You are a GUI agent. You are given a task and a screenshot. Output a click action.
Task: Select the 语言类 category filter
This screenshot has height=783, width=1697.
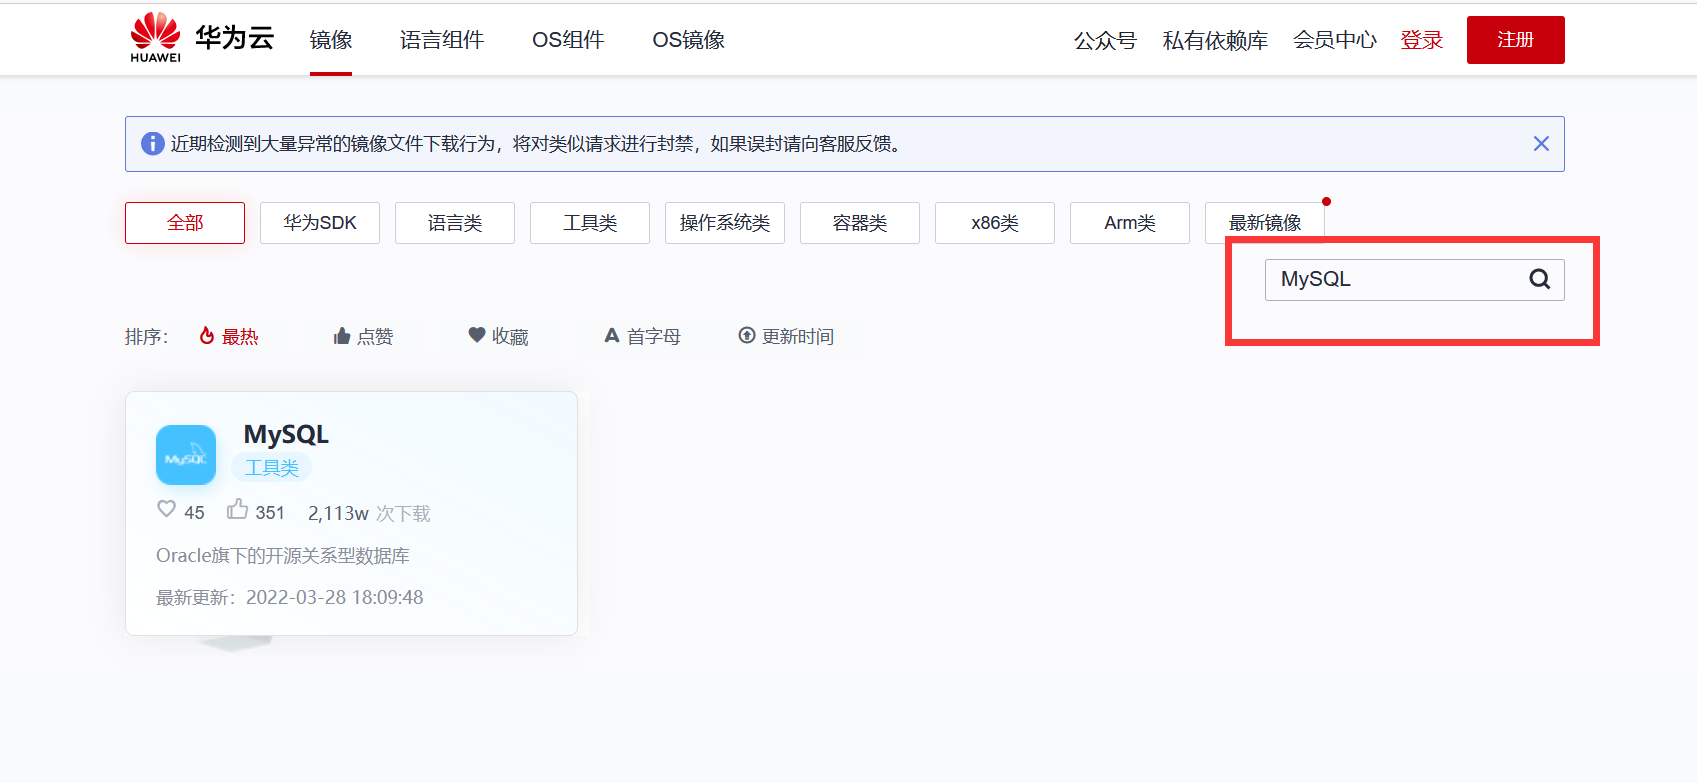pos(455,223)
